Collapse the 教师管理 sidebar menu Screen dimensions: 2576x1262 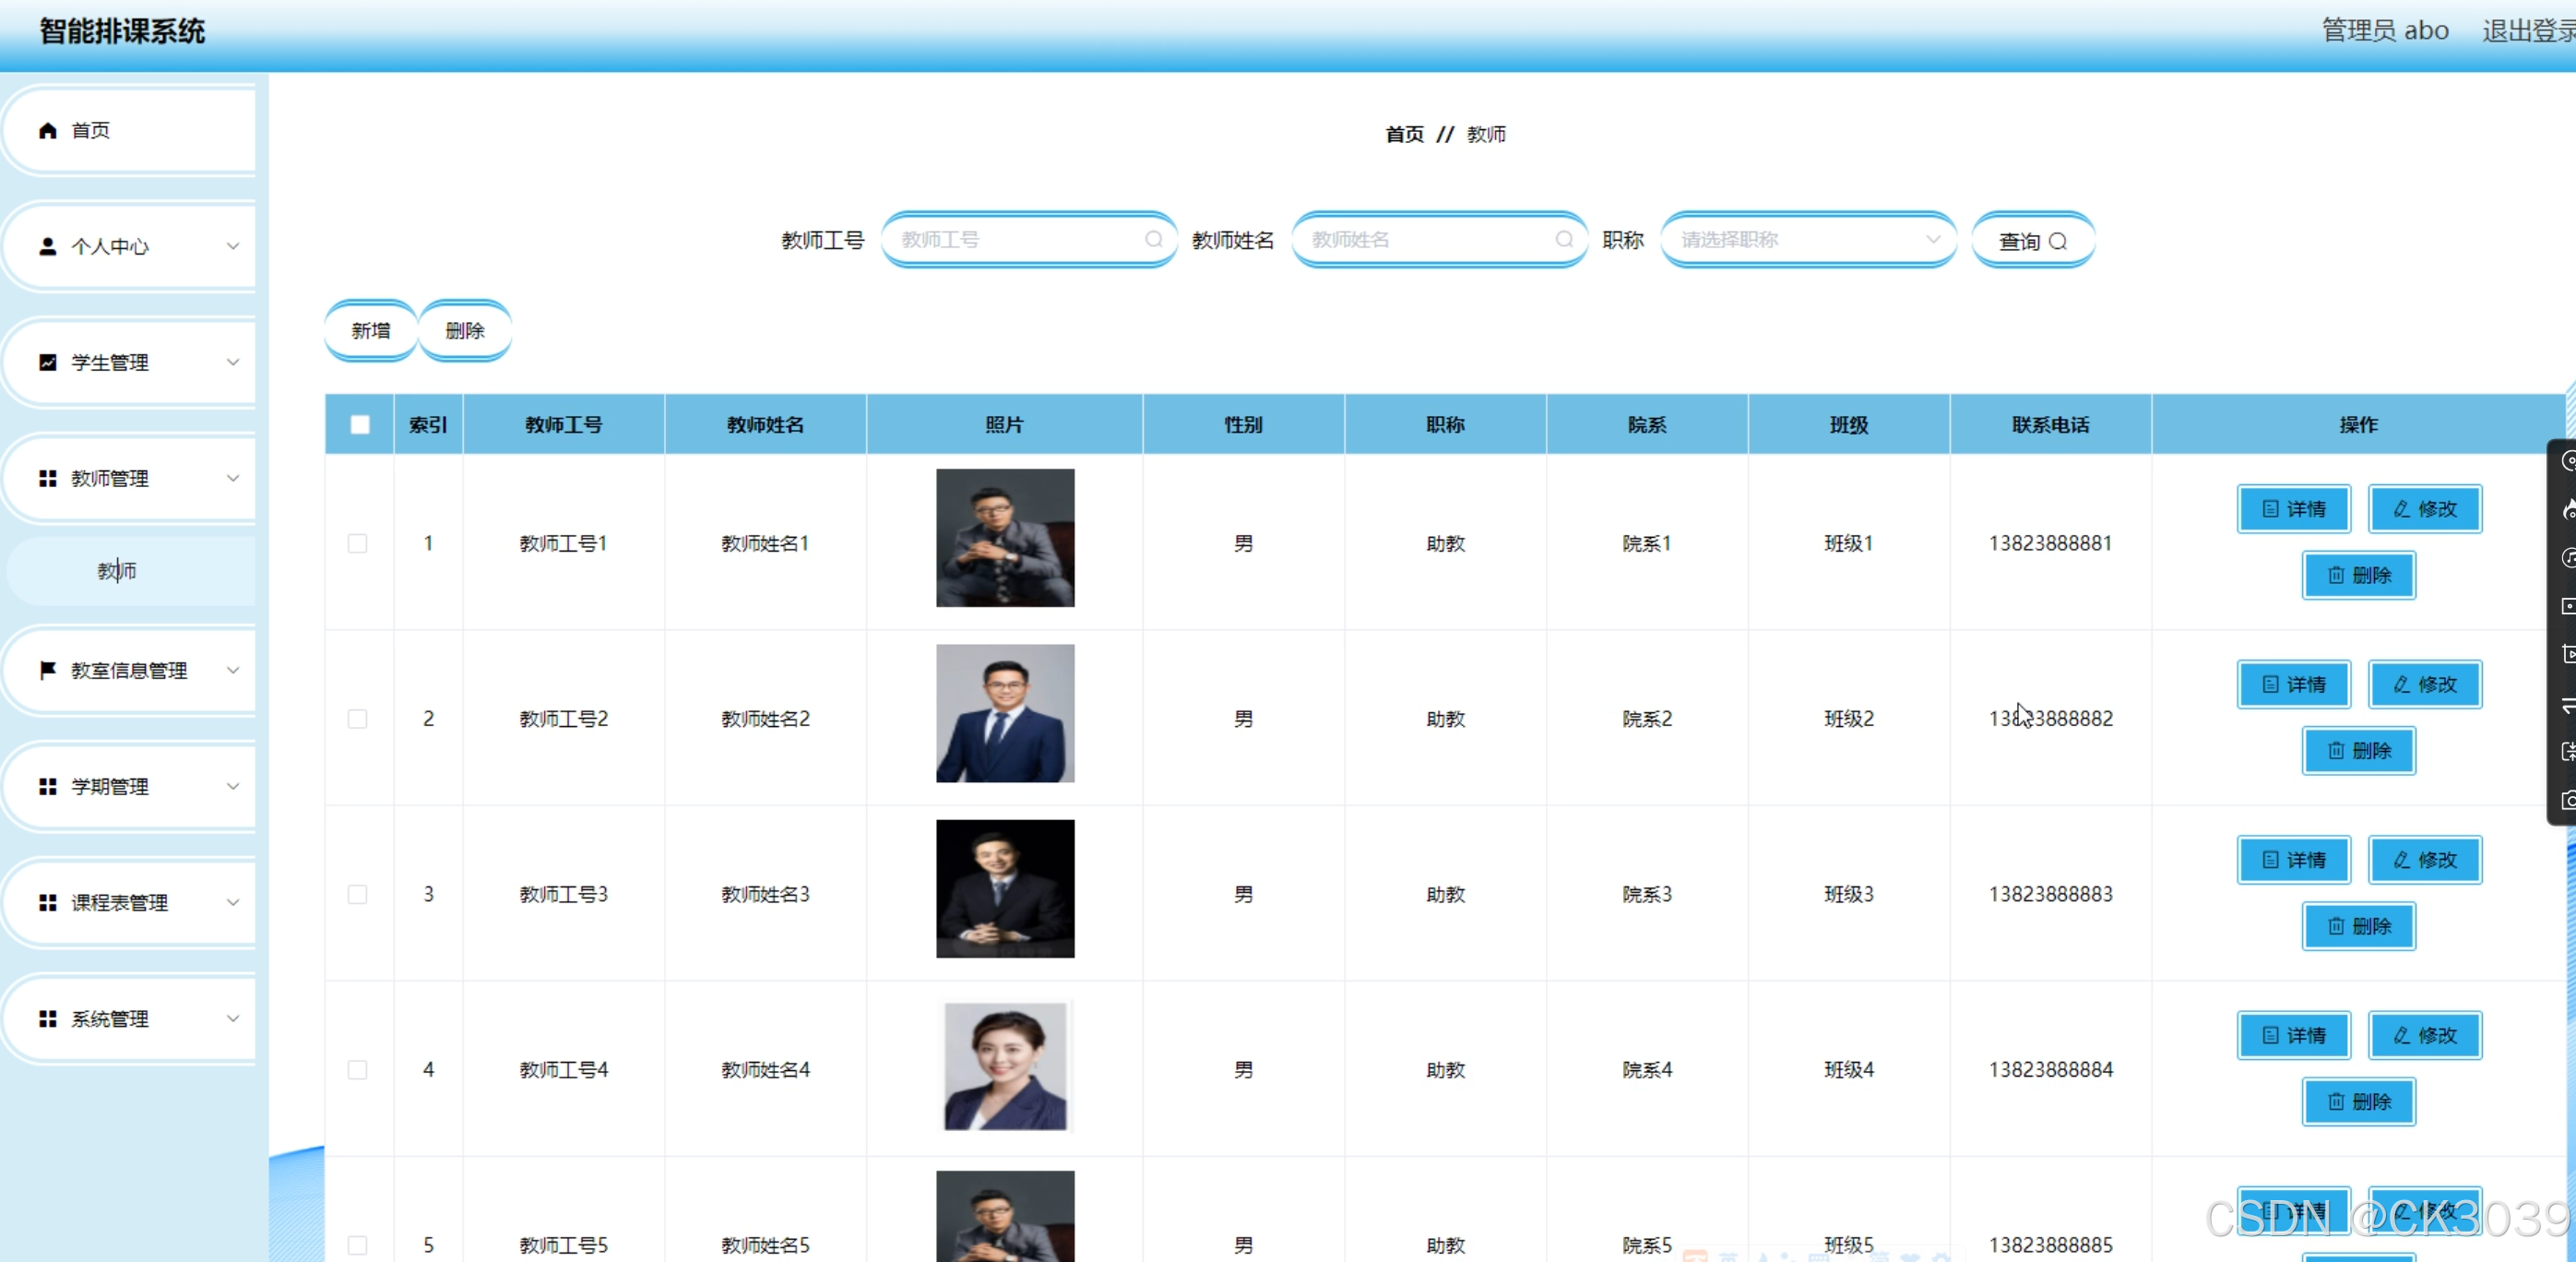[130, 479]
